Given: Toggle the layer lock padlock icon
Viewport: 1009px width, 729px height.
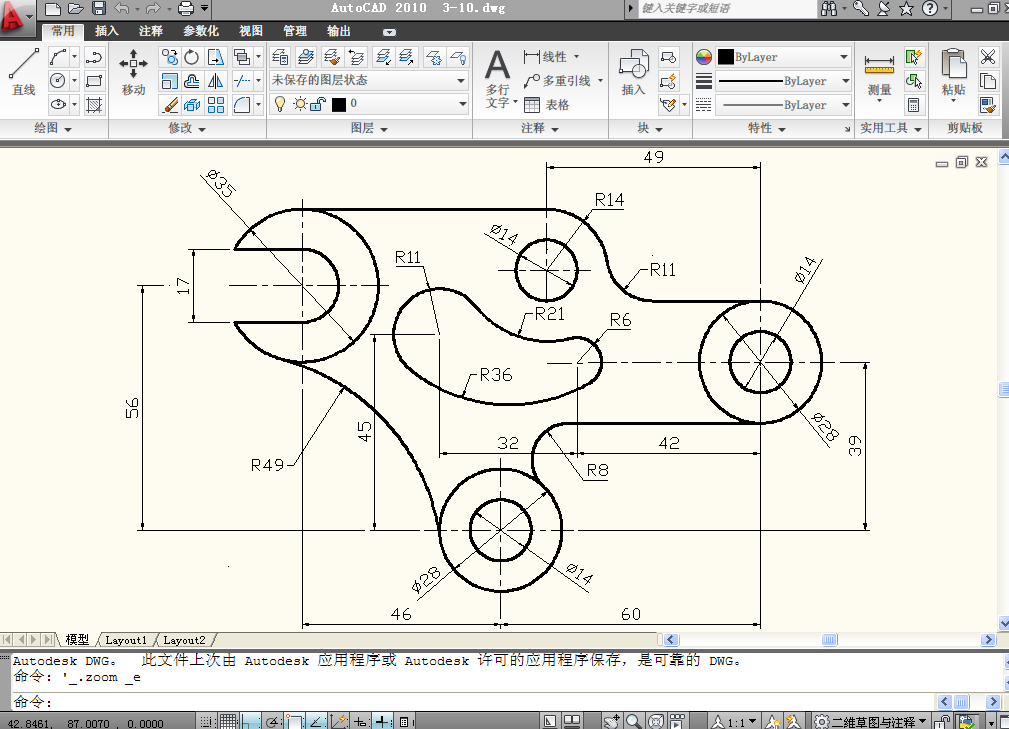Looking at the screenshot, I should 319,104.
